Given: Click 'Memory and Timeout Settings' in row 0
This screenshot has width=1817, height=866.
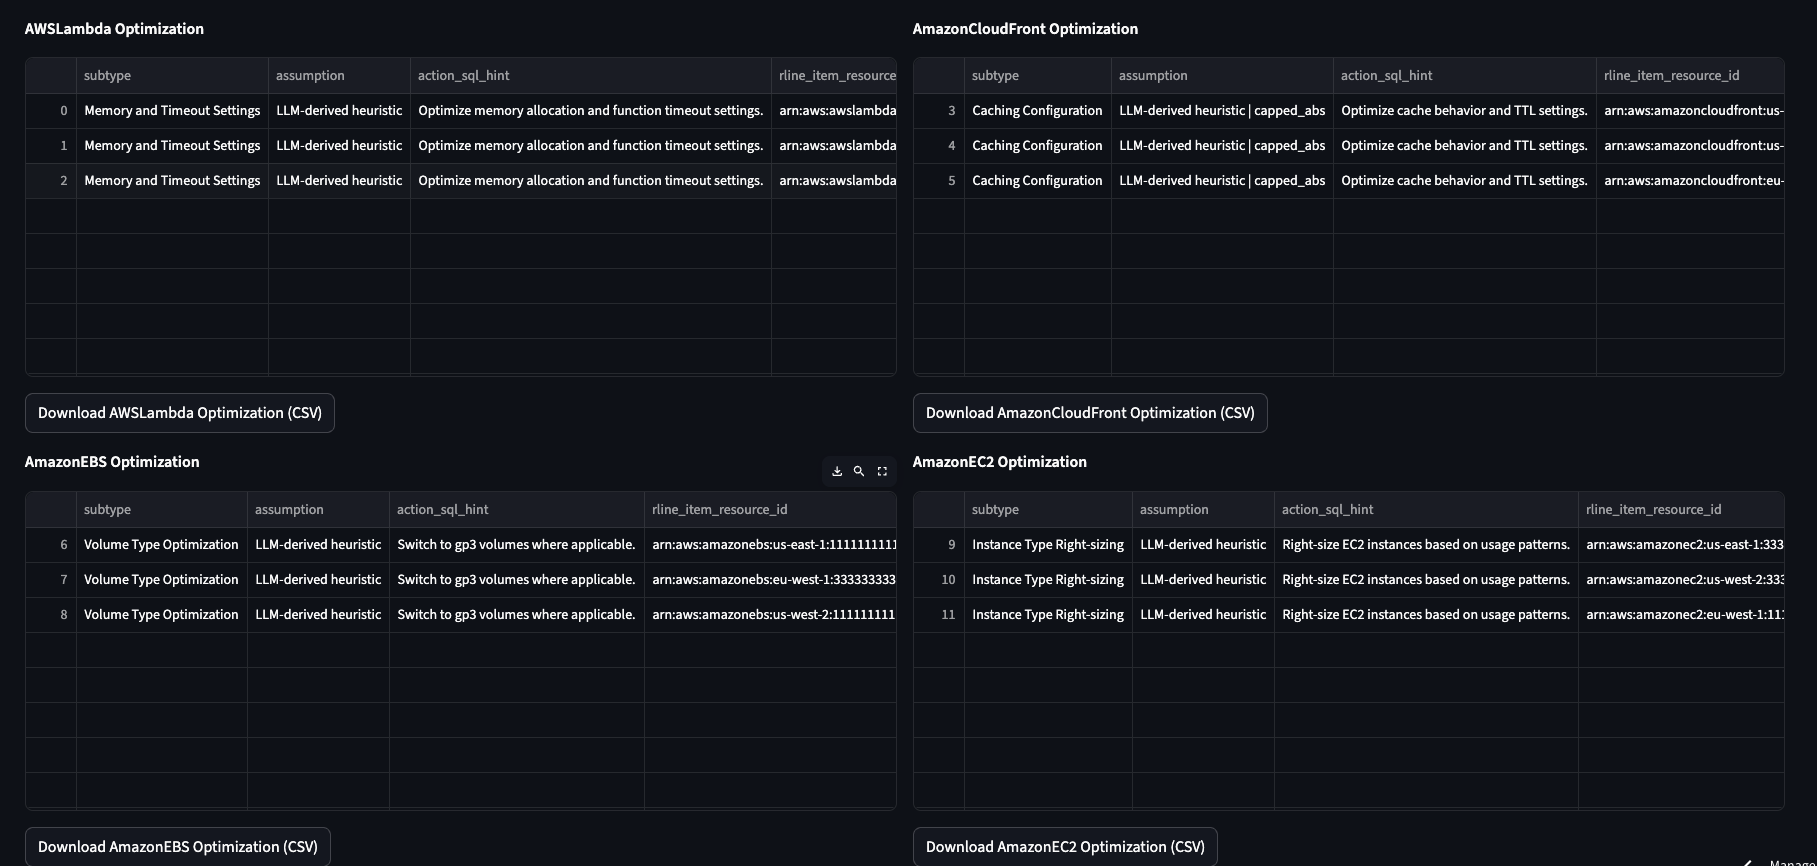Looking at the screenshot, I should (x=172, y=111).
